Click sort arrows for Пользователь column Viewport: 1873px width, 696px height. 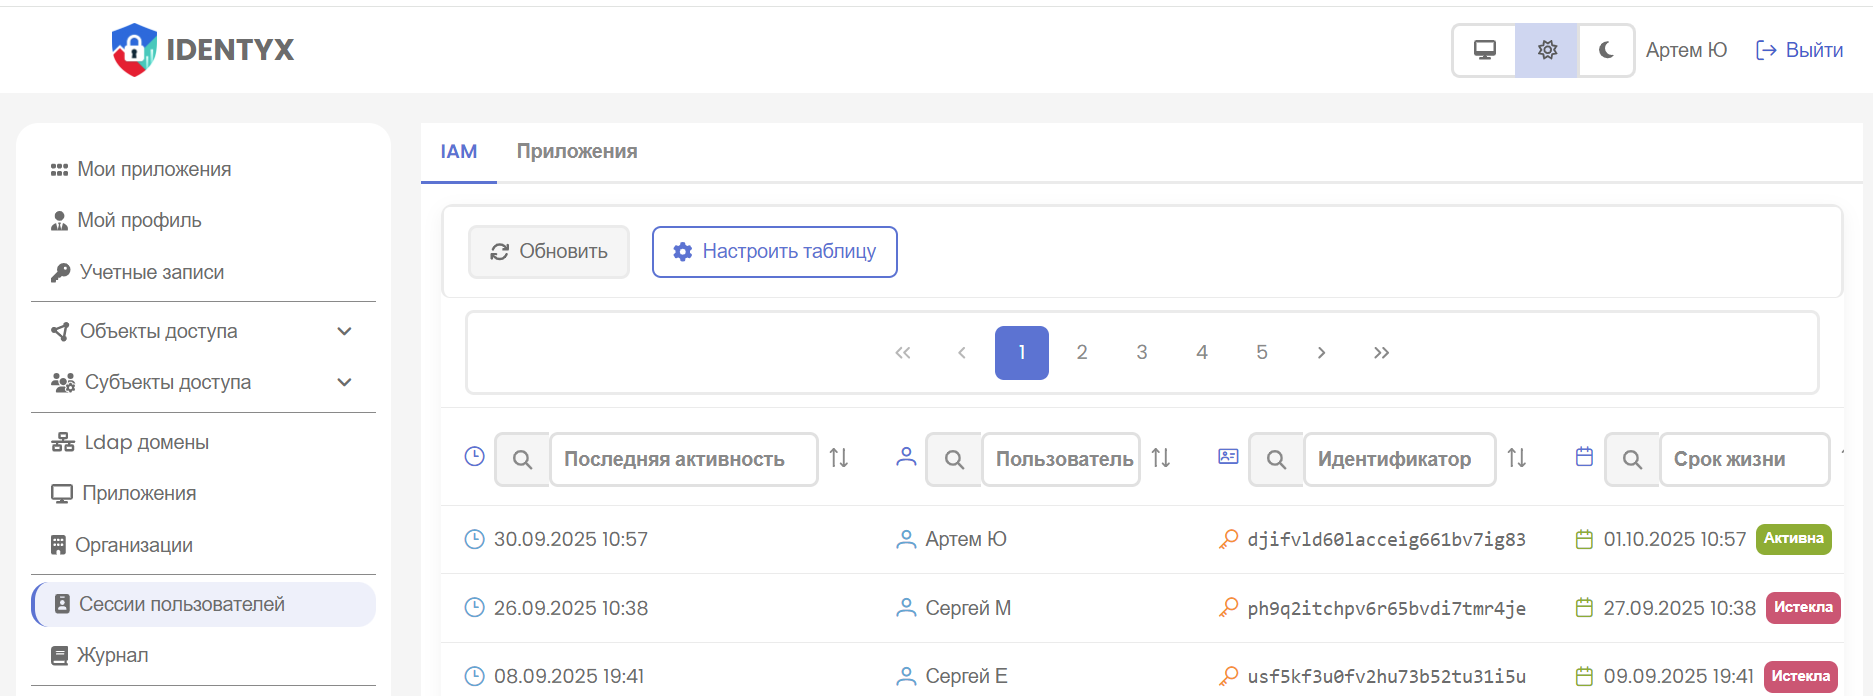click(x=1161, y=458)
